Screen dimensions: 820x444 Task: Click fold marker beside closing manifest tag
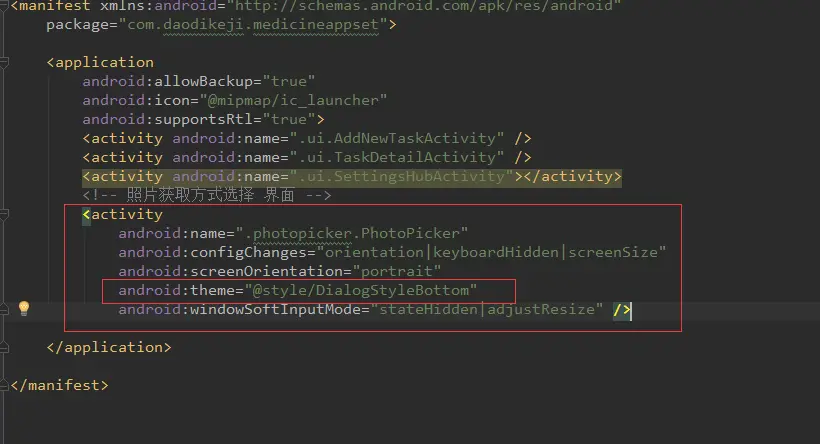pyautogui.click(x=4, y=385)
